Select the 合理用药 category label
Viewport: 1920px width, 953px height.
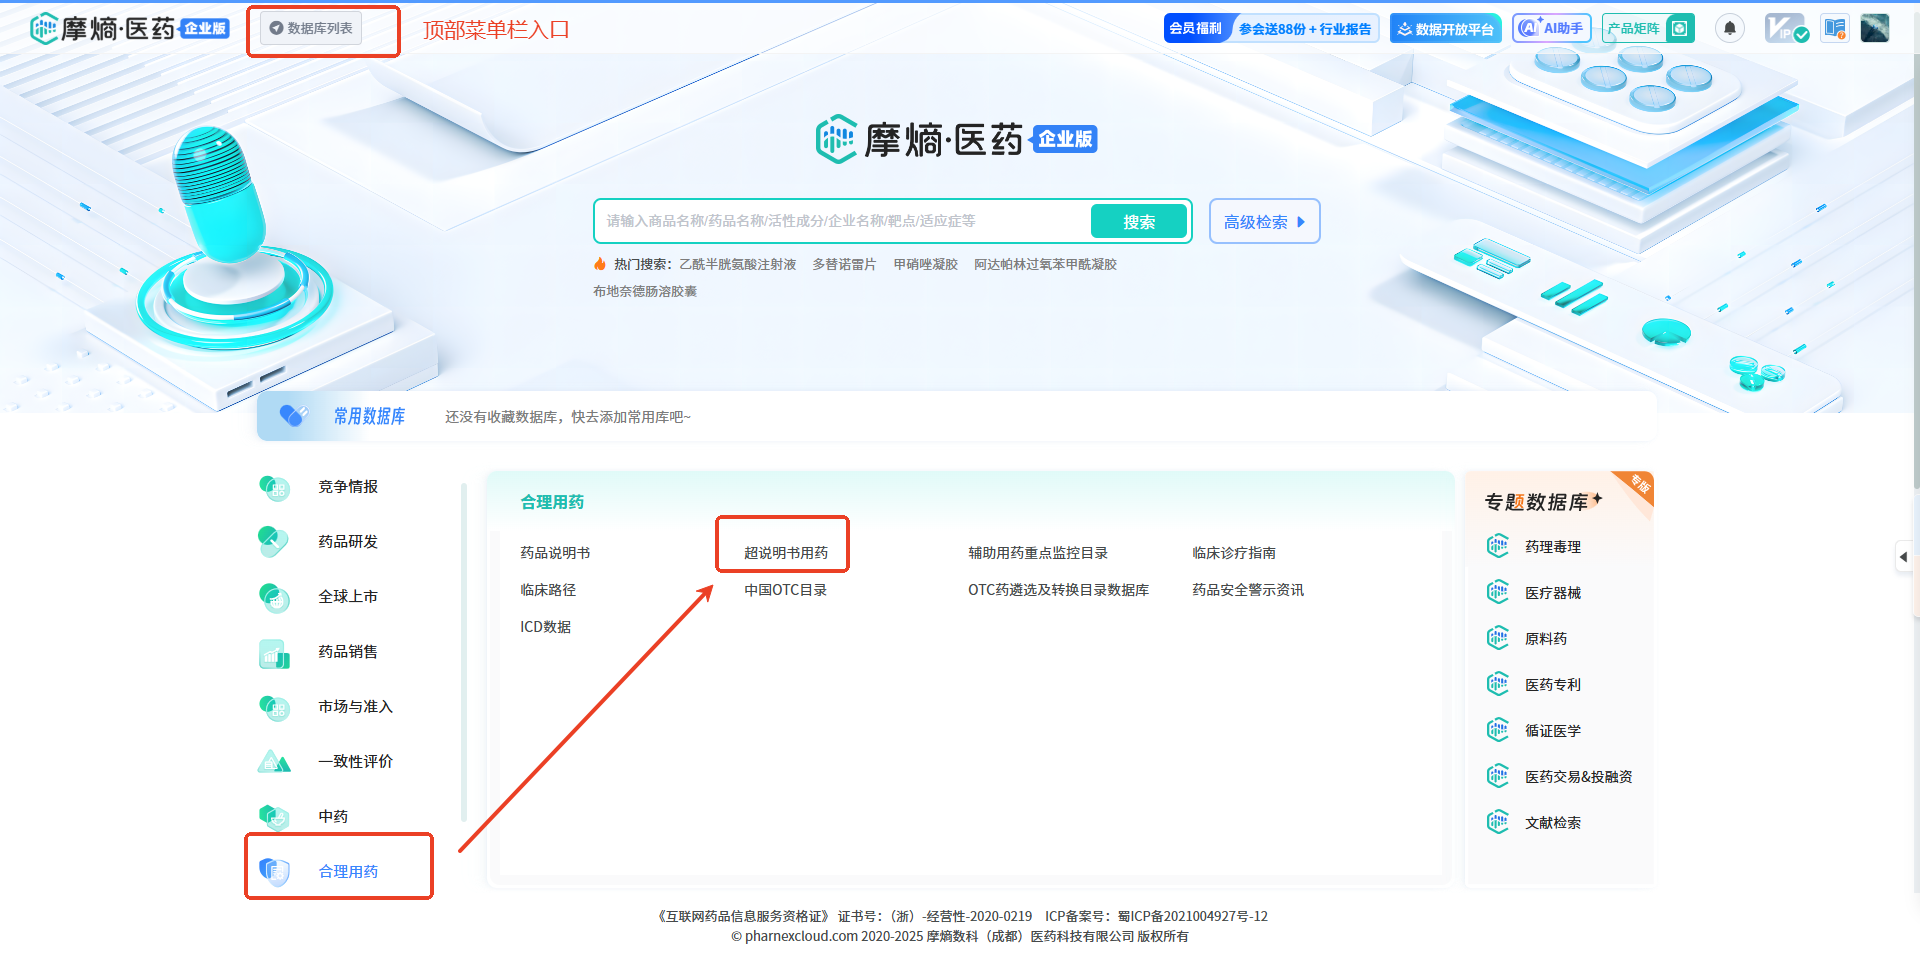348,872
